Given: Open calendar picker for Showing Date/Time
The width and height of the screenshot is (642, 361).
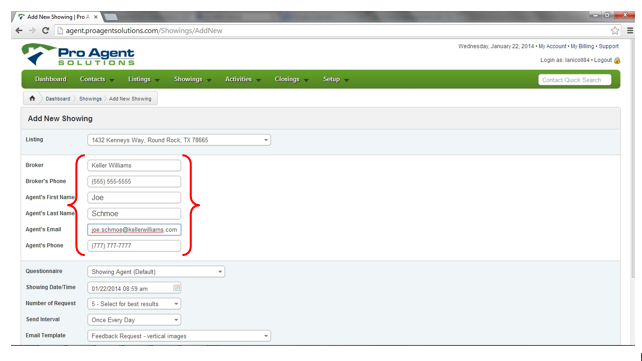Looking at the screenshot, I should (x=176, y=288).
